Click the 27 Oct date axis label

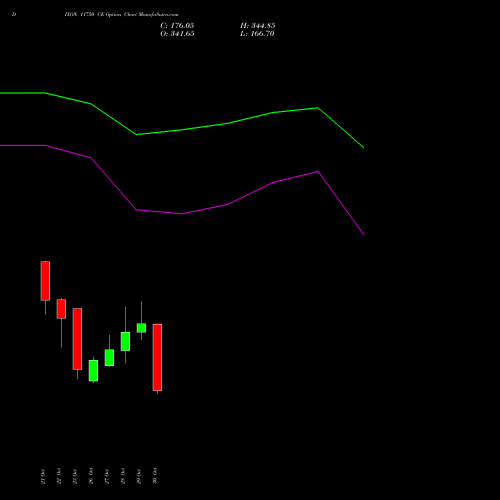(107, 476)
